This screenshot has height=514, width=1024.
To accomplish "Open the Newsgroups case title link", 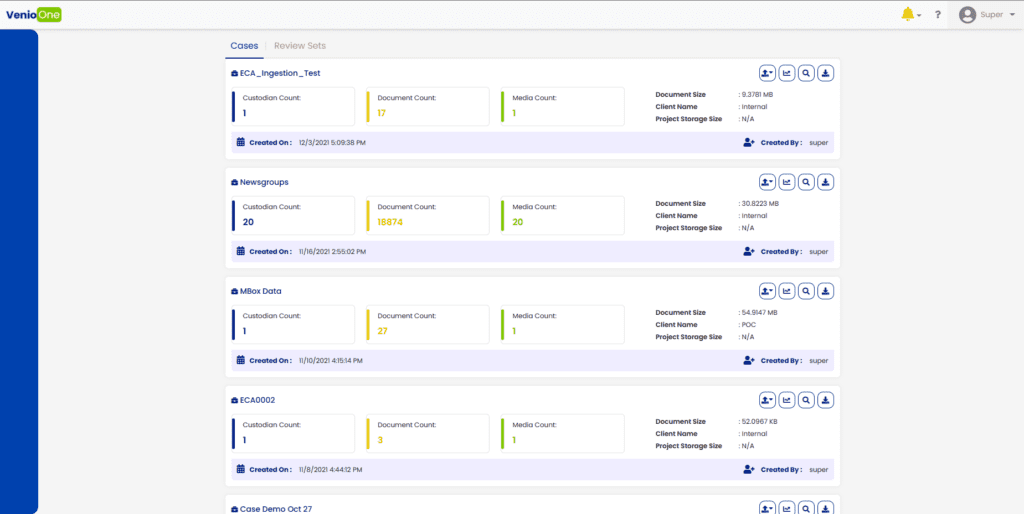I will [264, 182].
